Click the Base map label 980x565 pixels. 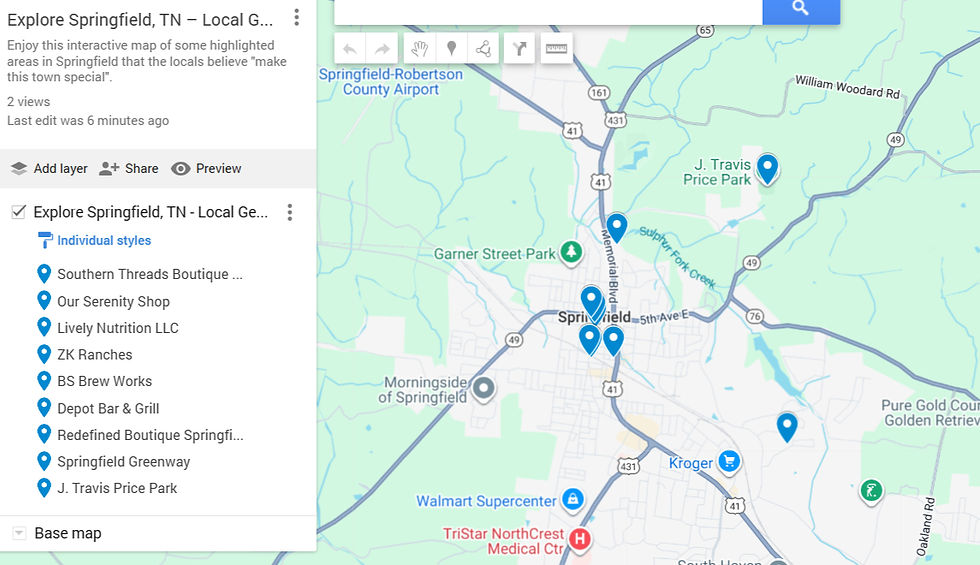pyautogui.click(x=68, y=533)
